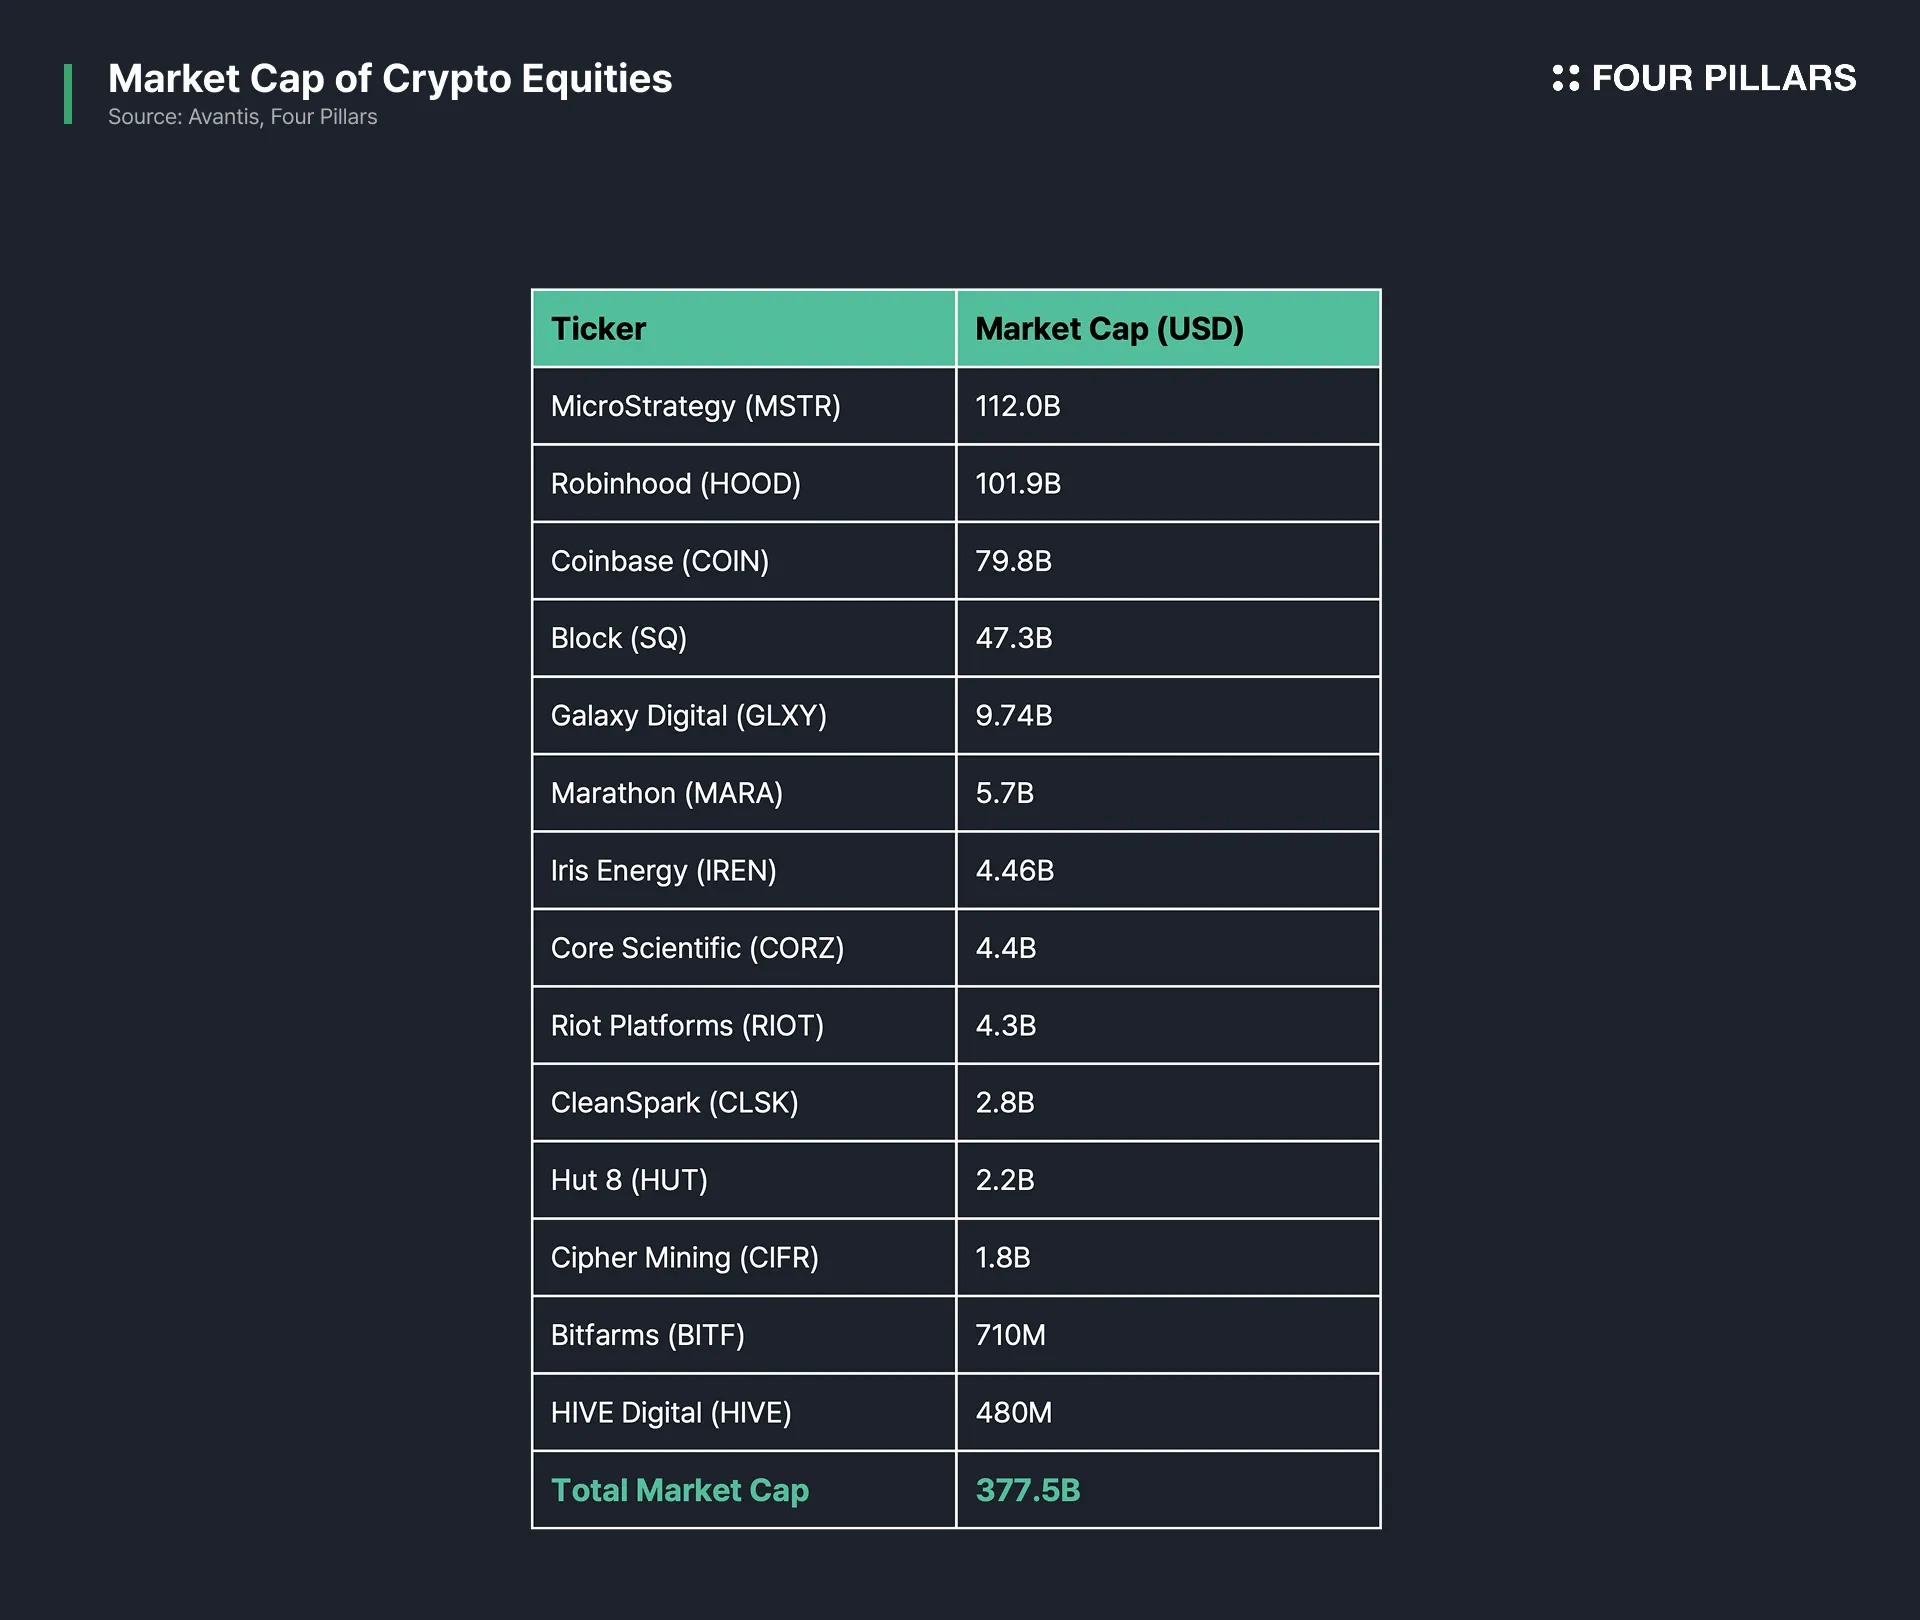Screen dimensions: 1920x1620
Task: Click the HIVE Digital (HIVE) cell
Action: pos(671,1413)
